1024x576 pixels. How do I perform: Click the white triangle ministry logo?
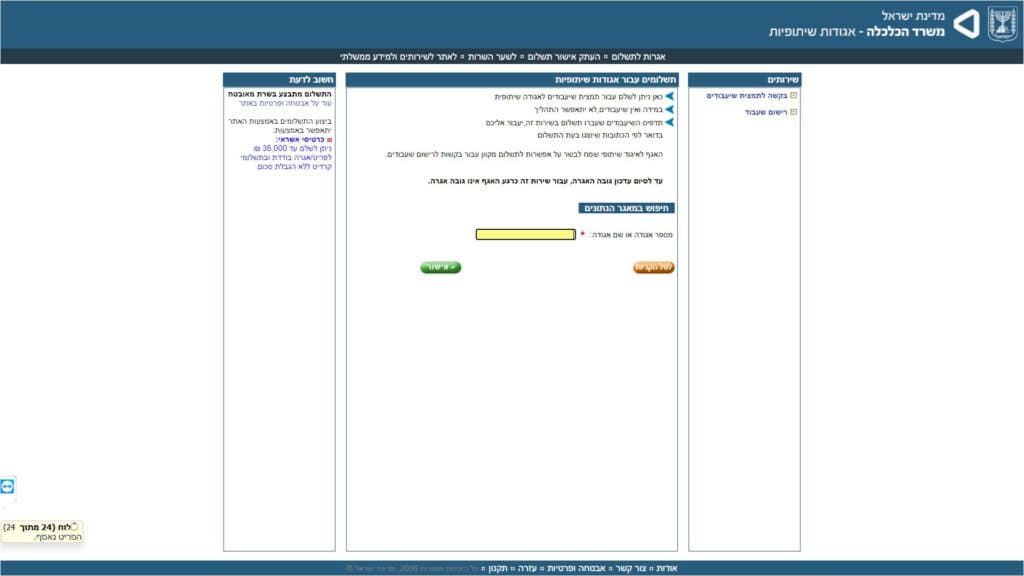pyautogui.click(x=965, y=24)
